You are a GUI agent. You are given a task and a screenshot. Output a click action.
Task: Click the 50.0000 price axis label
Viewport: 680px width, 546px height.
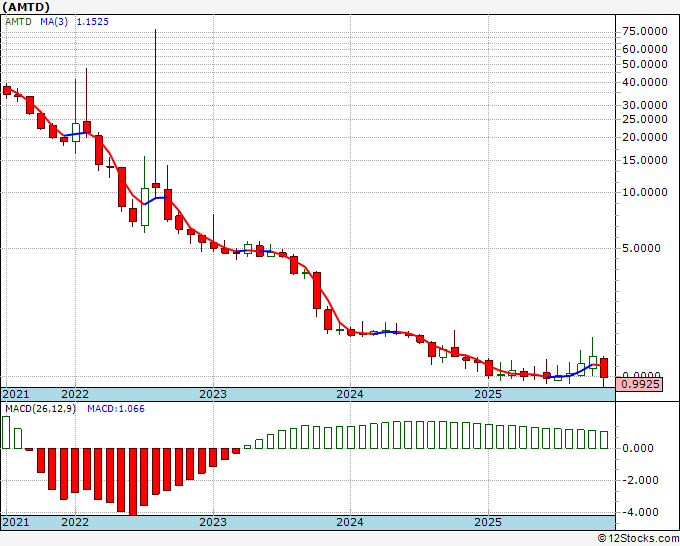coord(644,64)
